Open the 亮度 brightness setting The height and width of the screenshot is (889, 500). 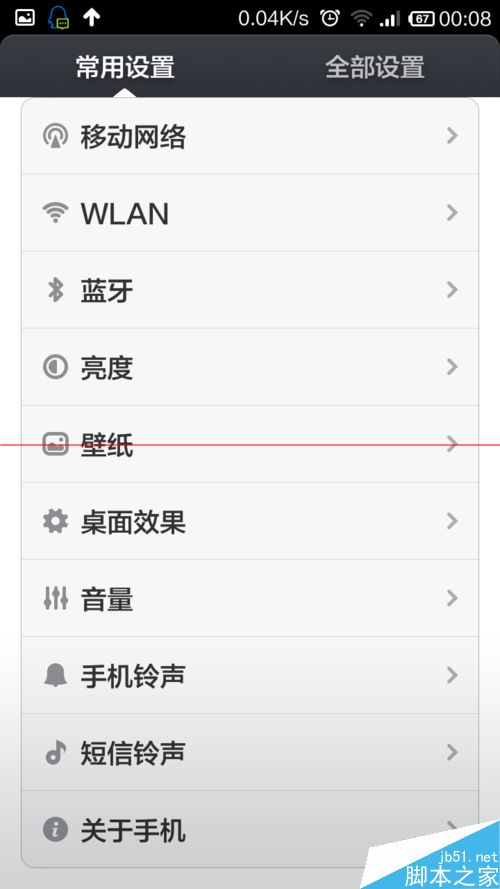click(250, 367)
